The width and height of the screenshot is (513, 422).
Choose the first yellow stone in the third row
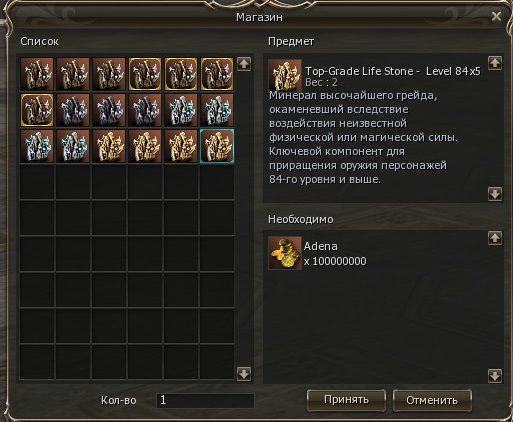click(109, 146)
